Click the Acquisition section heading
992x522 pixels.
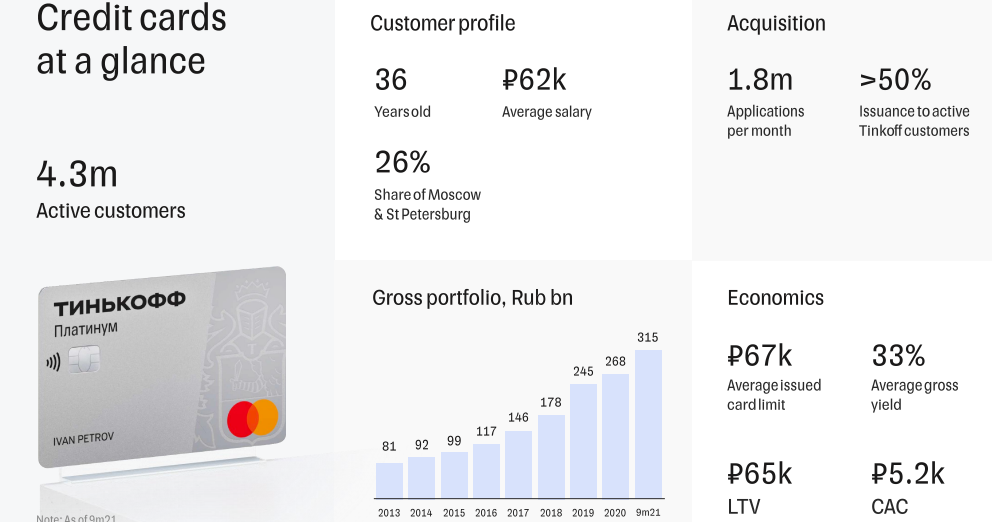pyautogui.click(x=776, y=23)
